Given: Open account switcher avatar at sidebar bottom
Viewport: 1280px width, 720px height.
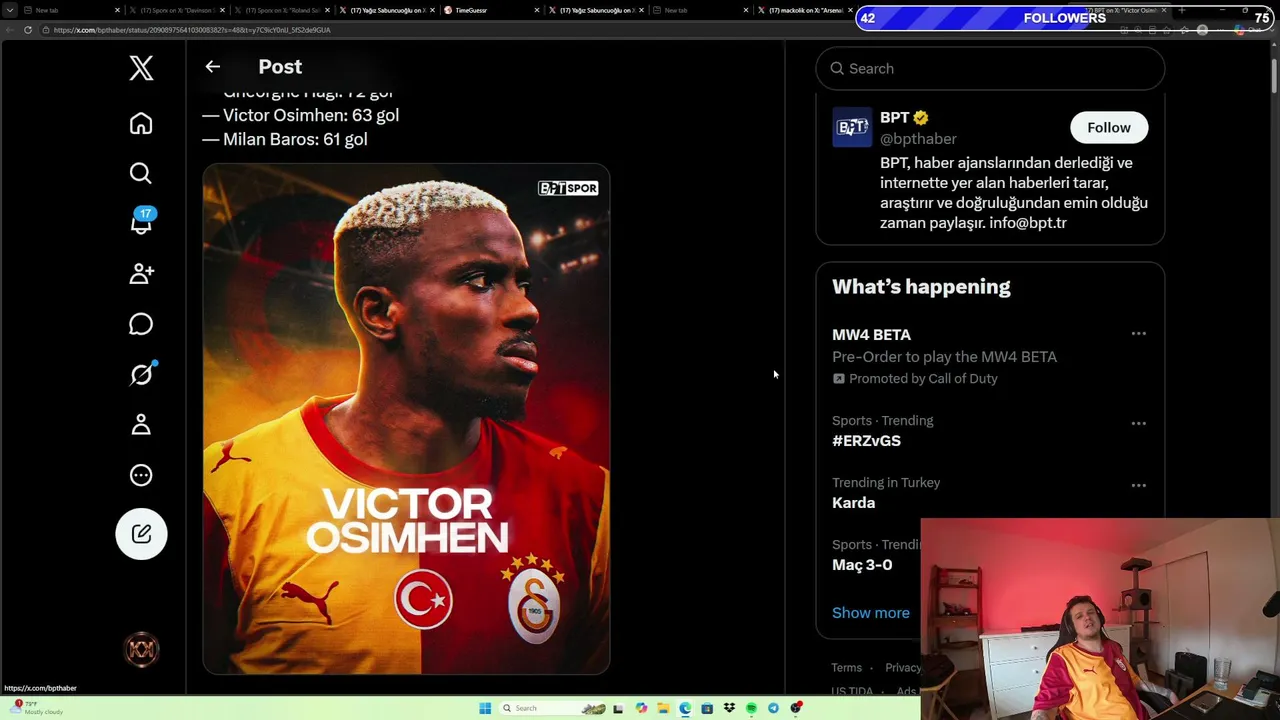Looking at the screenshot, I should click(141, 650).
